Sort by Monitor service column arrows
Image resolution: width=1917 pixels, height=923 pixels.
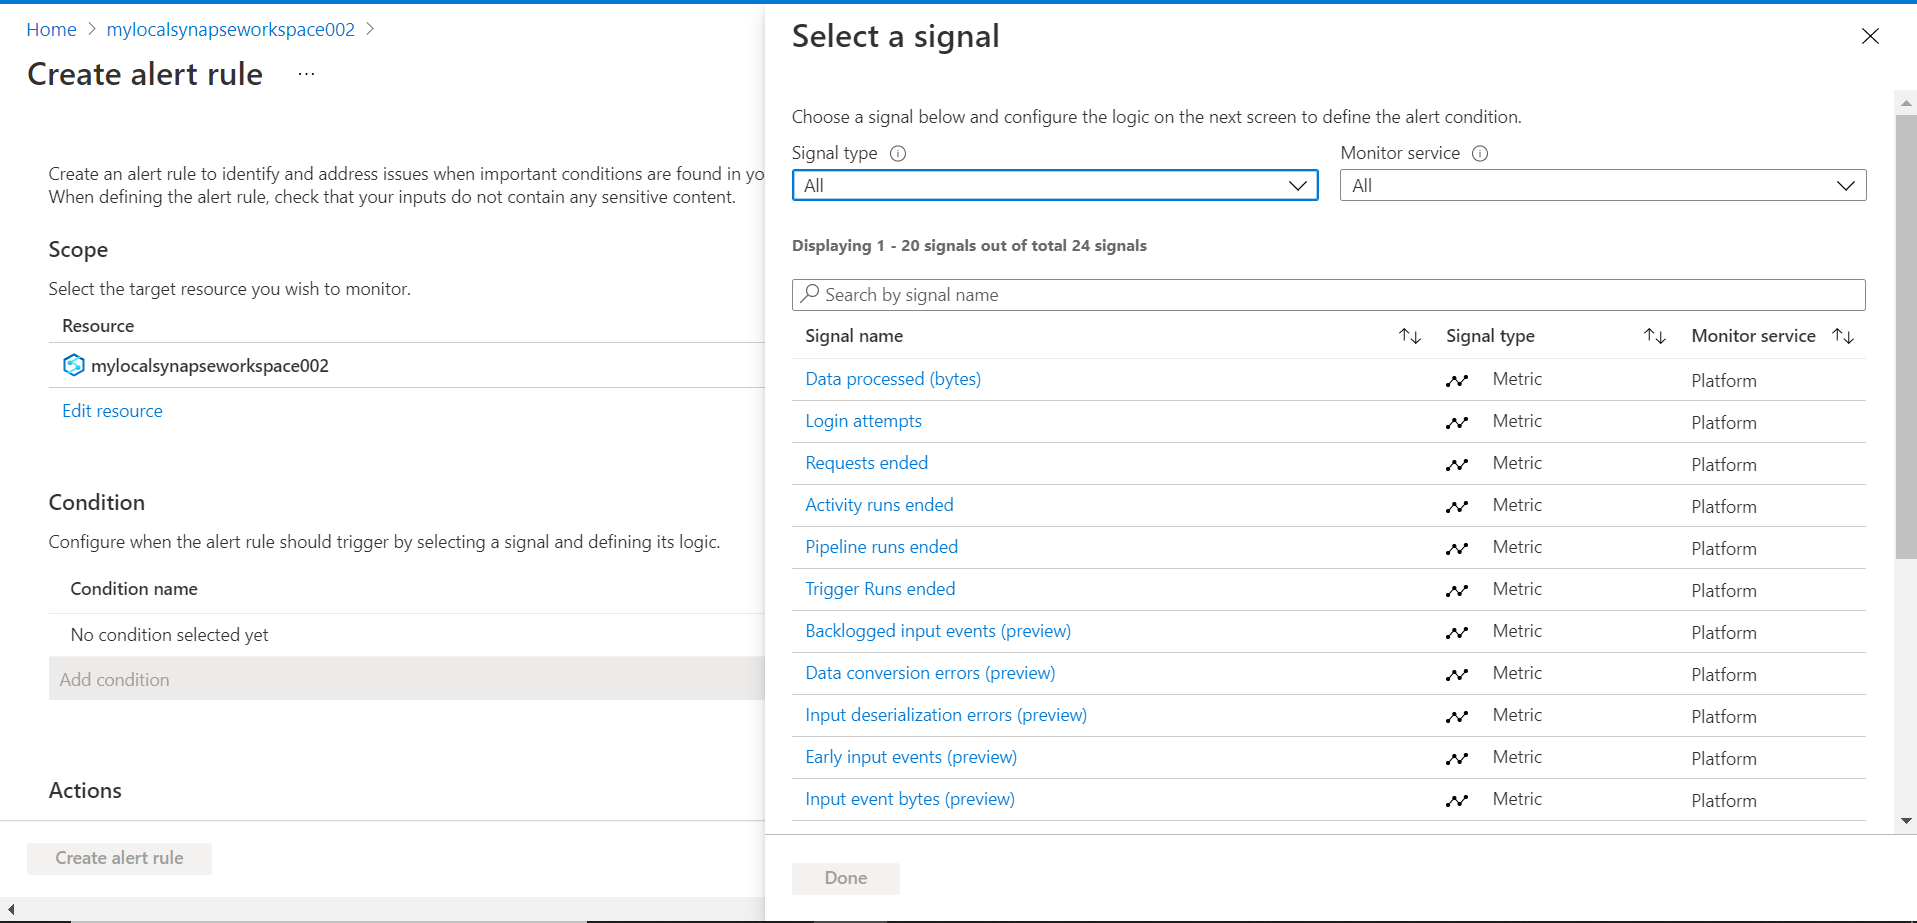click(1843, 336)
